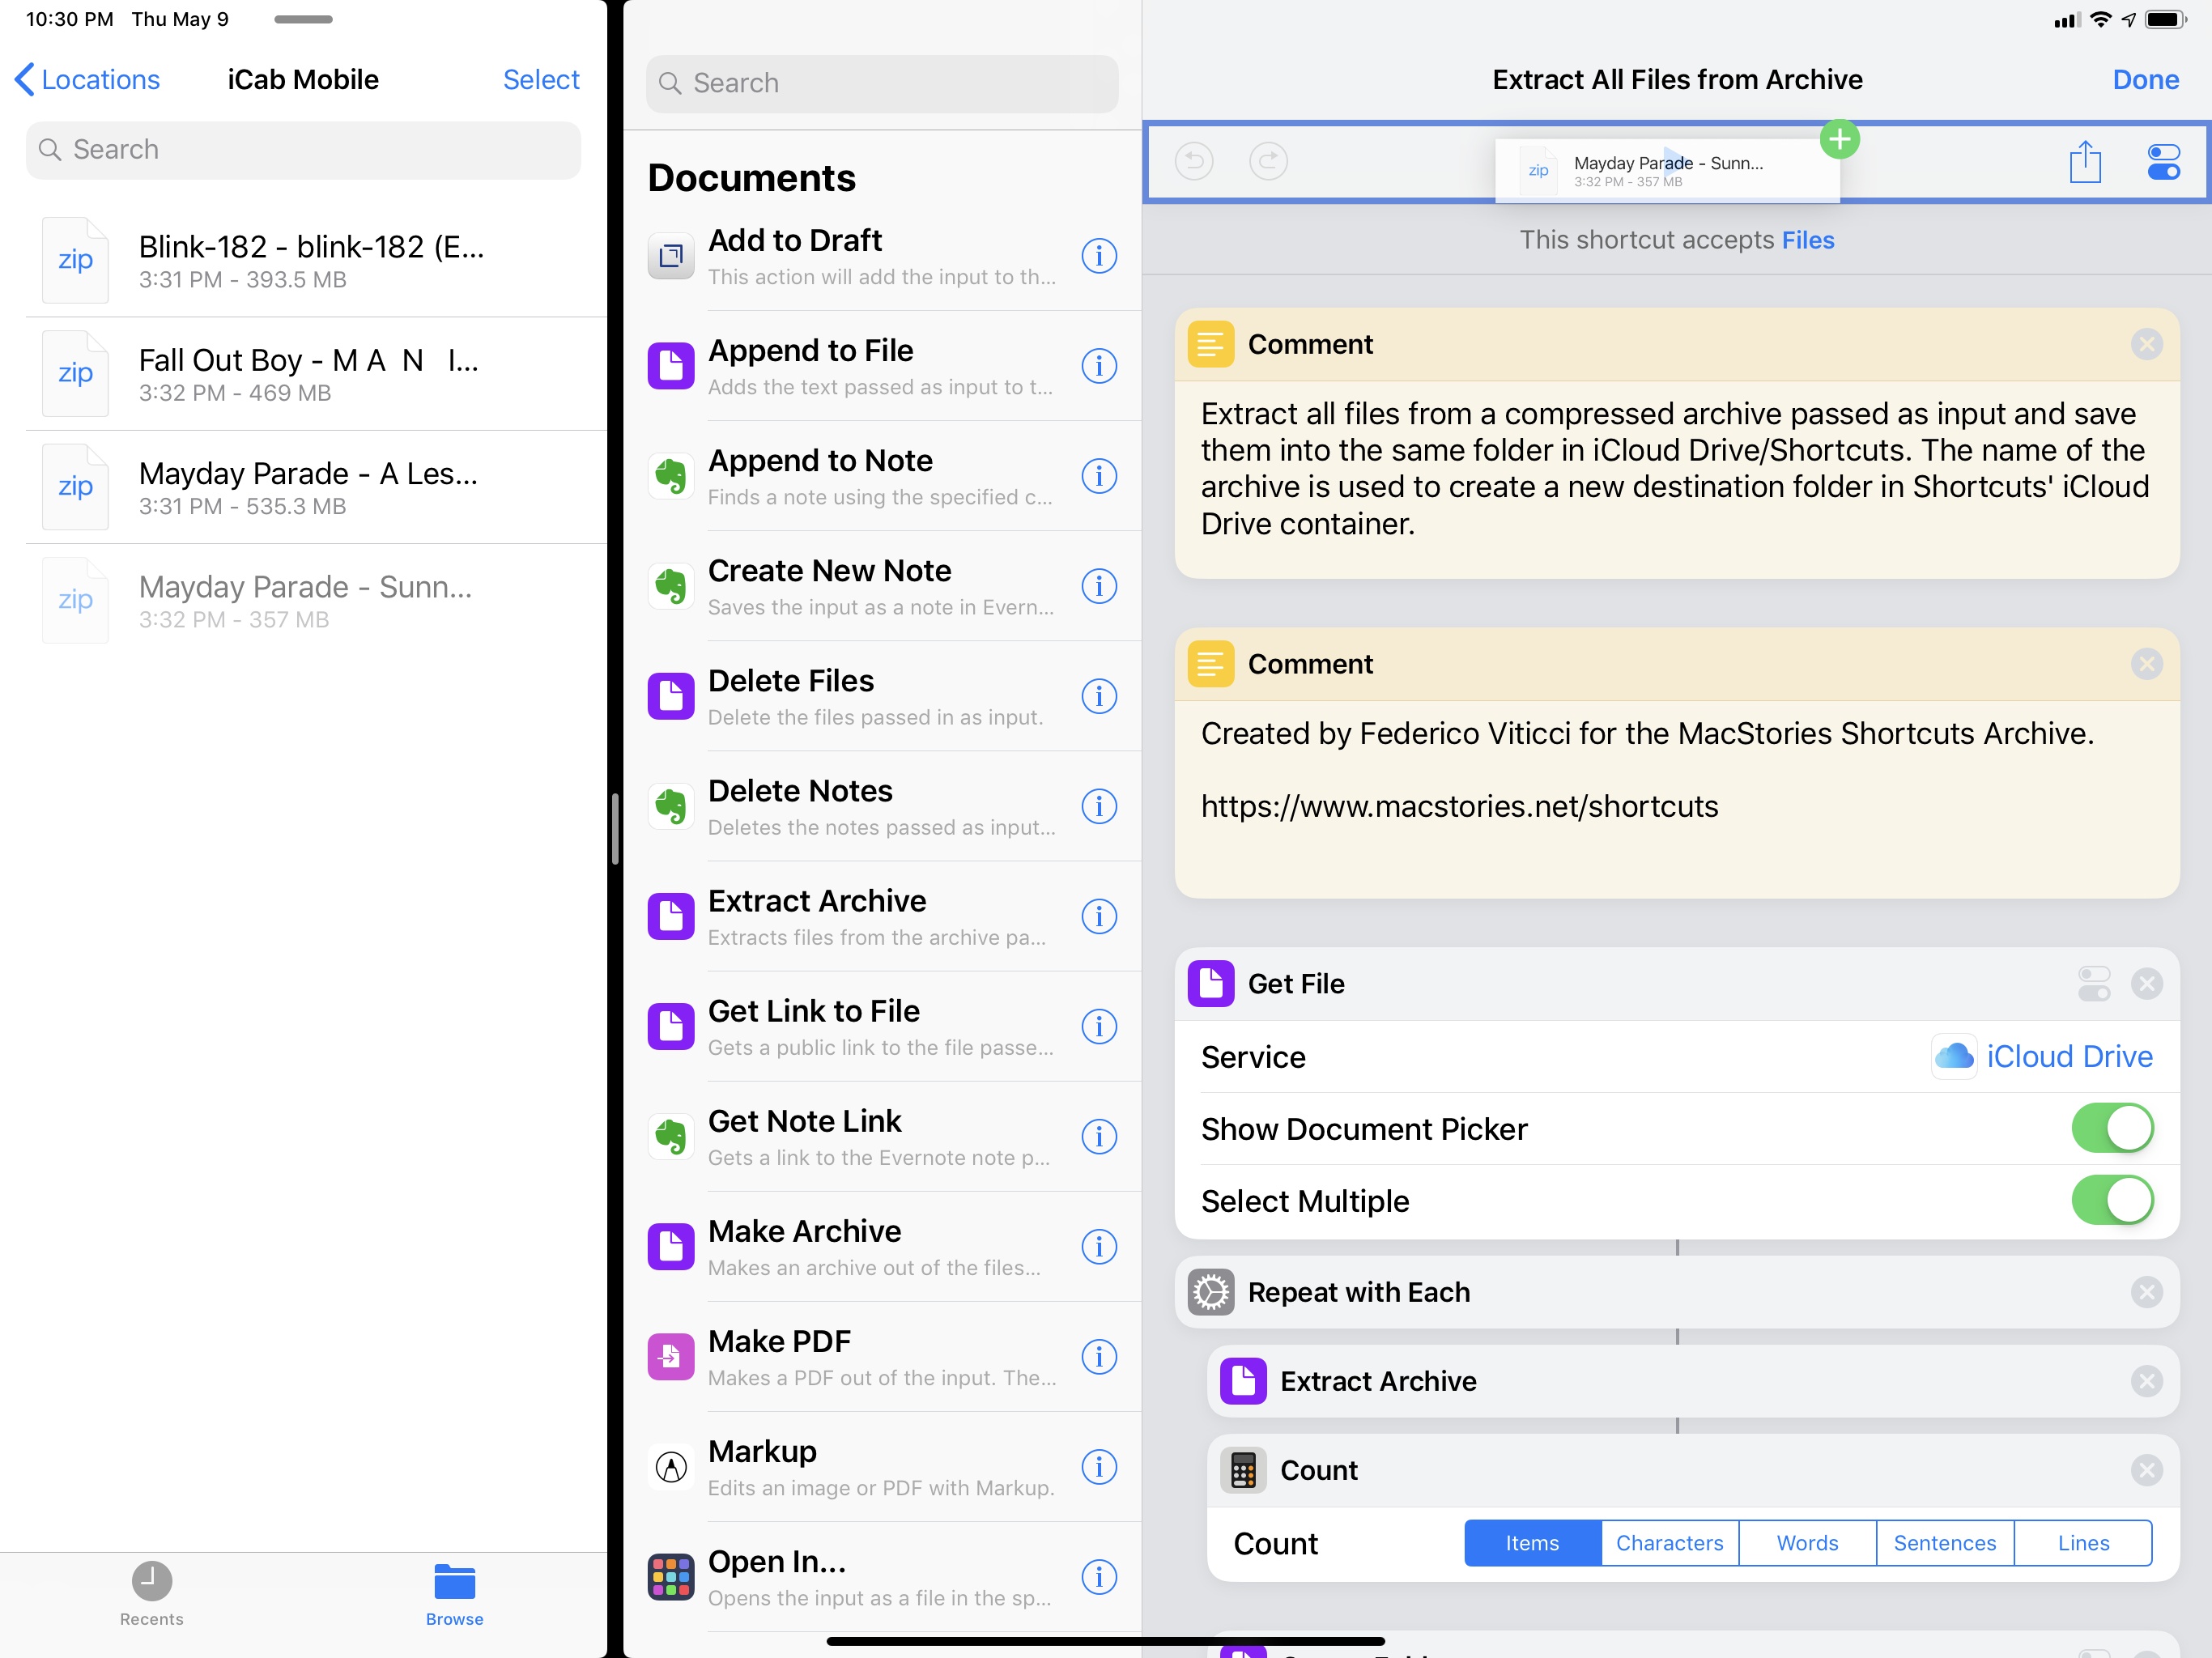
Task: Remove the Comment action crediting Federico Viticci
Action: (x=2146, y=664)
